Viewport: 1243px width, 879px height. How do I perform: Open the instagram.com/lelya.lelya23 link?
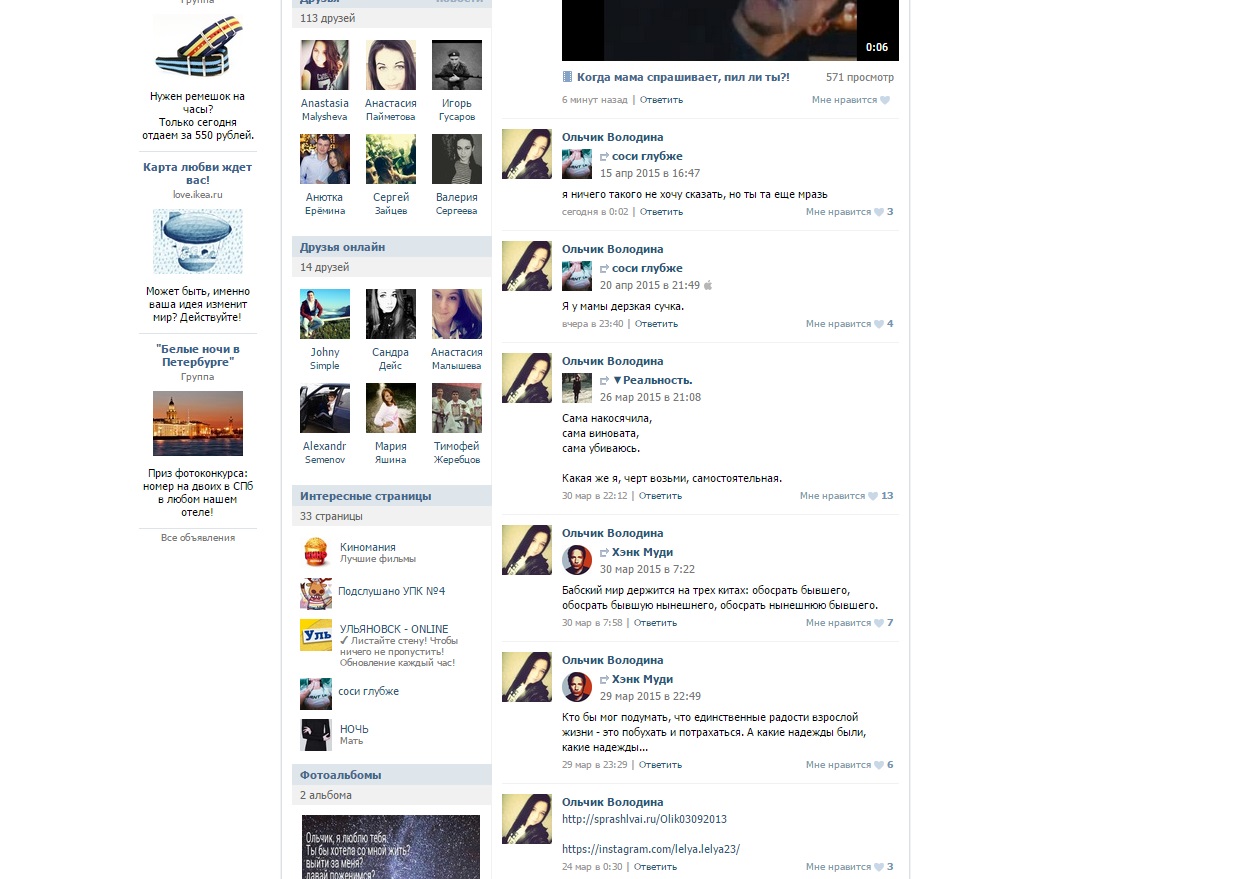coord(650,850)
